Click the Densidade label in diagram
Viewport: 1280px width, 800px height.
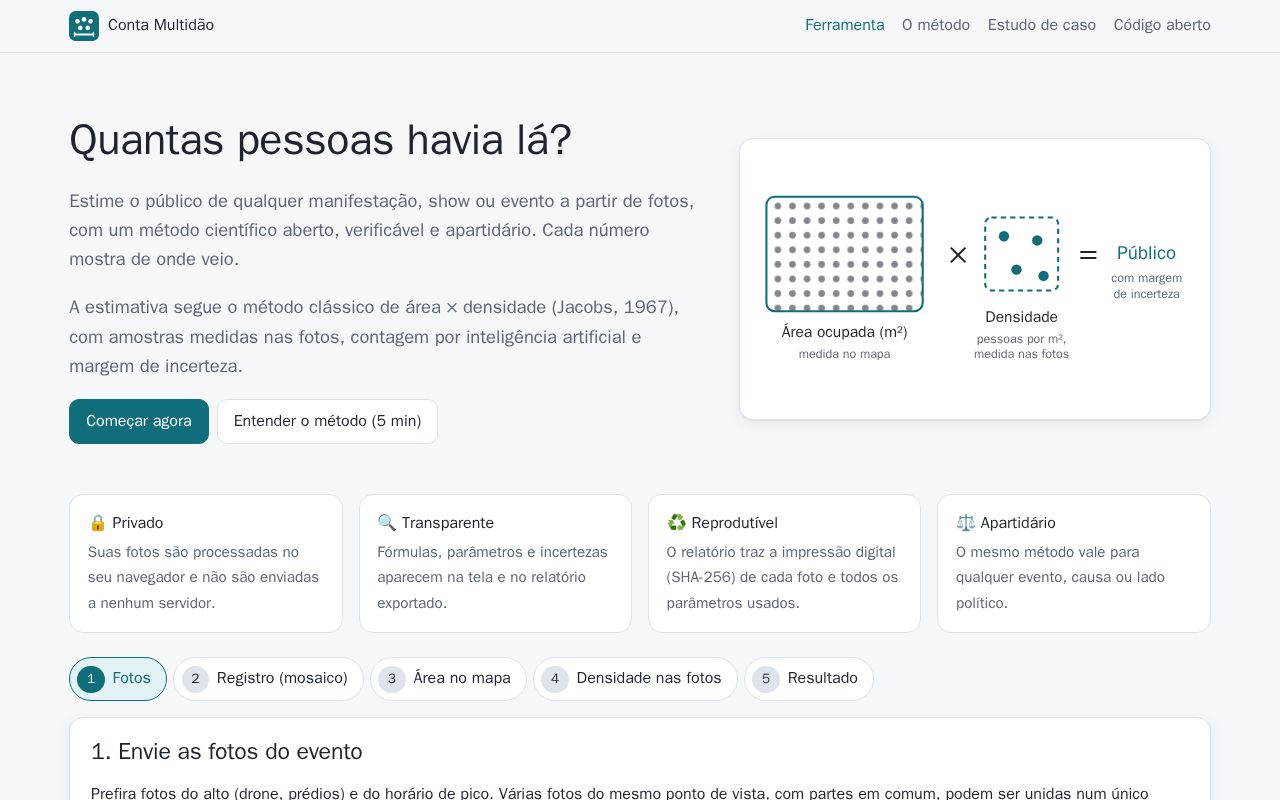pos(1021,317)
